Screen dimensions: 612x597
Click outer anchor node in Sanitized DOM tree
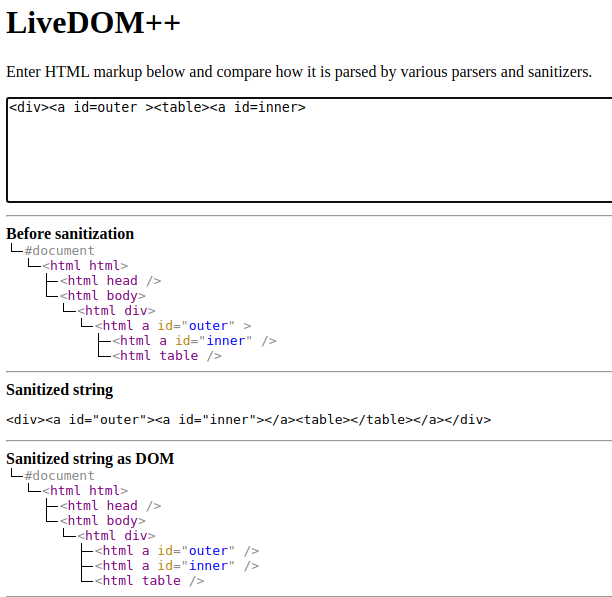pos(177,551)
